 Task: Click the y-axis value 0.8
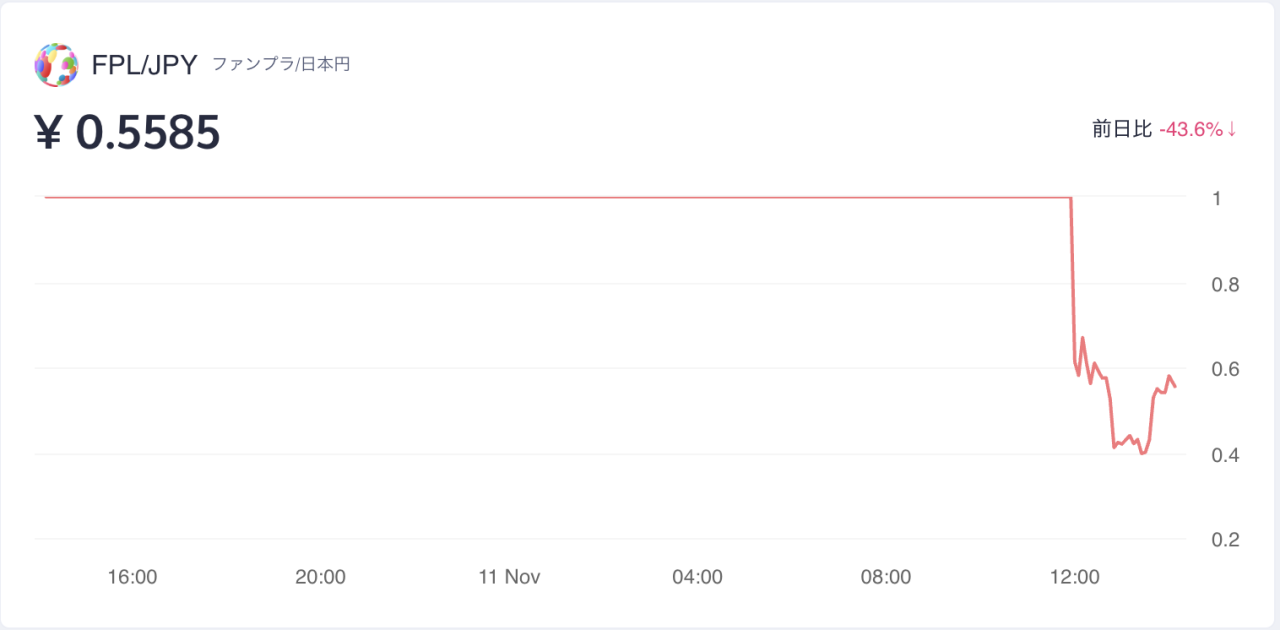coord(1226,285)
